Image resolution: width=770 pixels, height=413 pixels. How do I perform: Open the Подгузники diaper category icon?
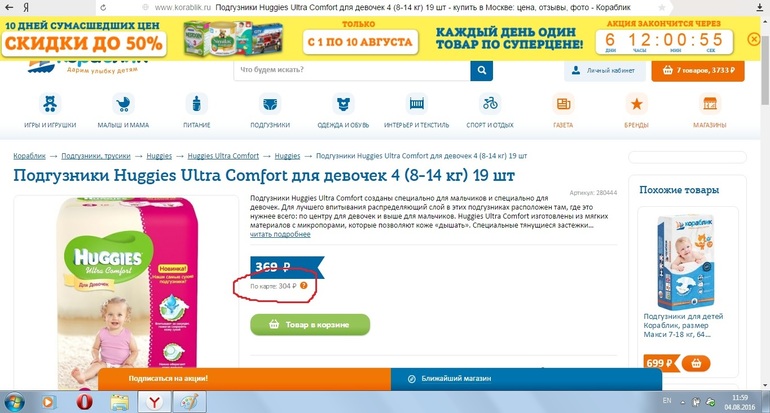tap(270, 104)
